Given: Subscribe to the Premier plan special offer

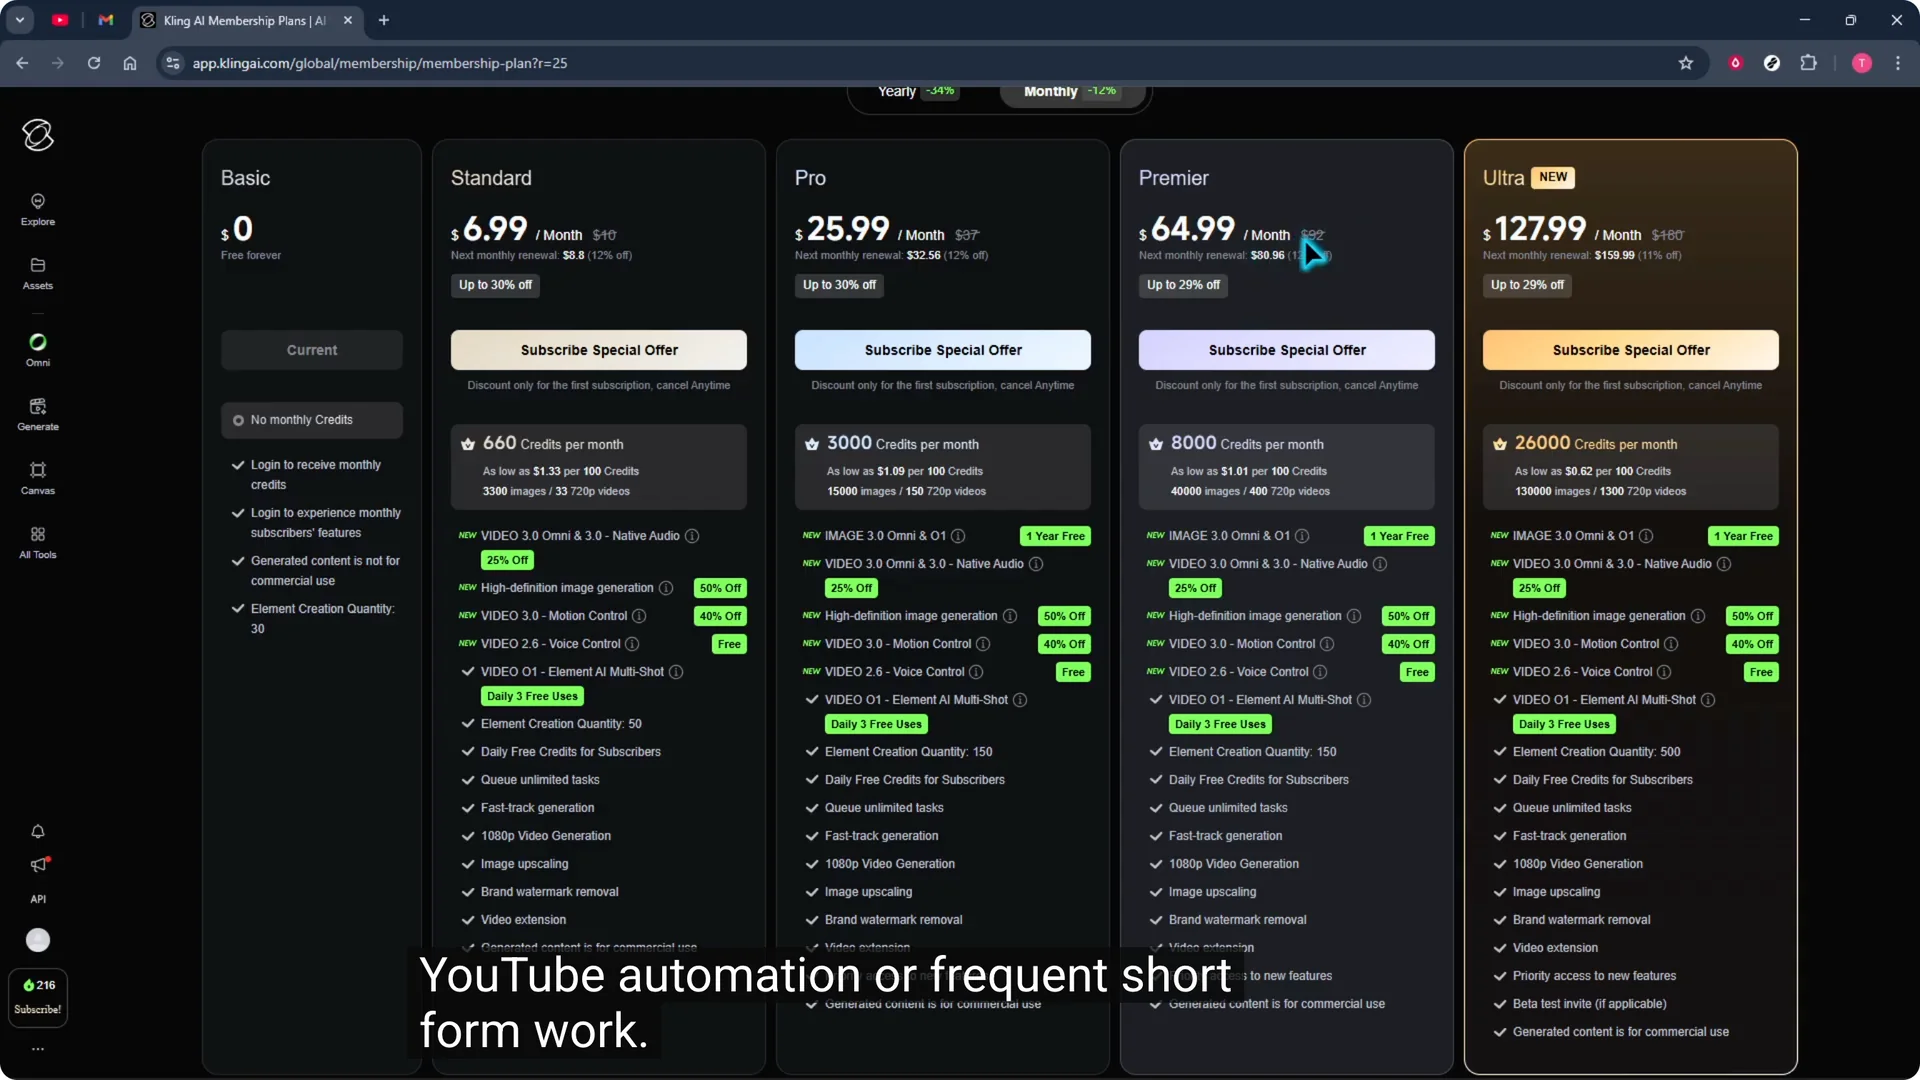Looking at the screenshot, I should [x=1287, y=350].
